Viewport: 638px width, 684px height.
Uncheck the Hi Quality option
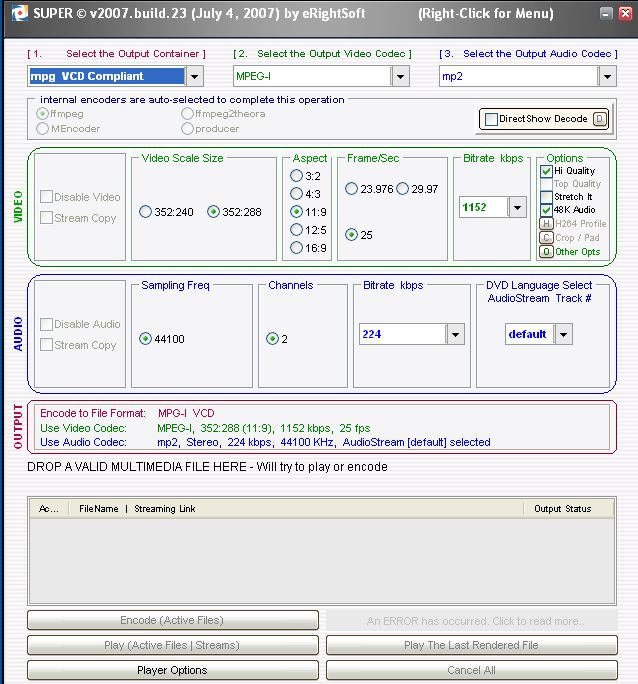pyautogui.click(x=546, y=171)
